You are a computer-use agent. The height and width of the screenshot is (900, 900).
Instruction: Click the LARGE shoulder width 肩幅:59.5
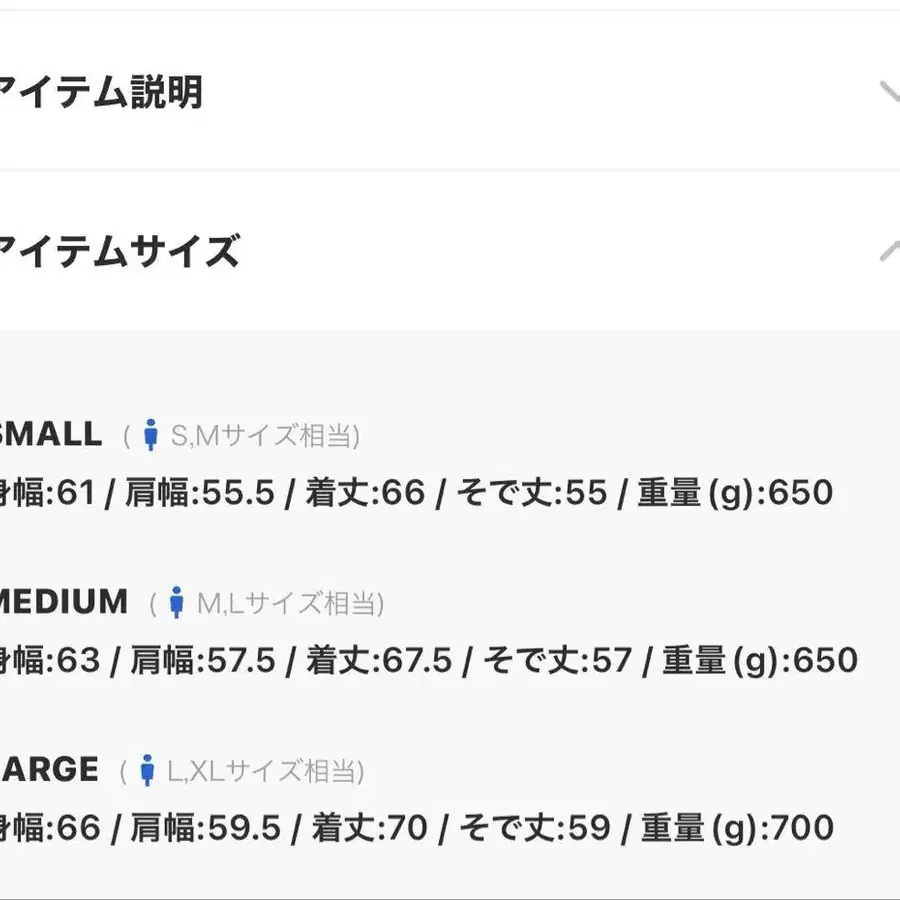206,828
